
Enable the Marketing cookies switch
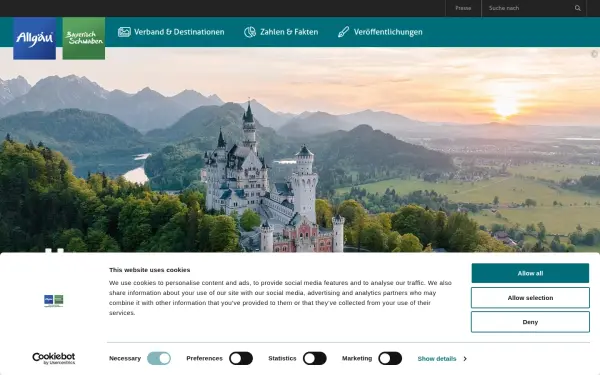[x=390, y=359]
